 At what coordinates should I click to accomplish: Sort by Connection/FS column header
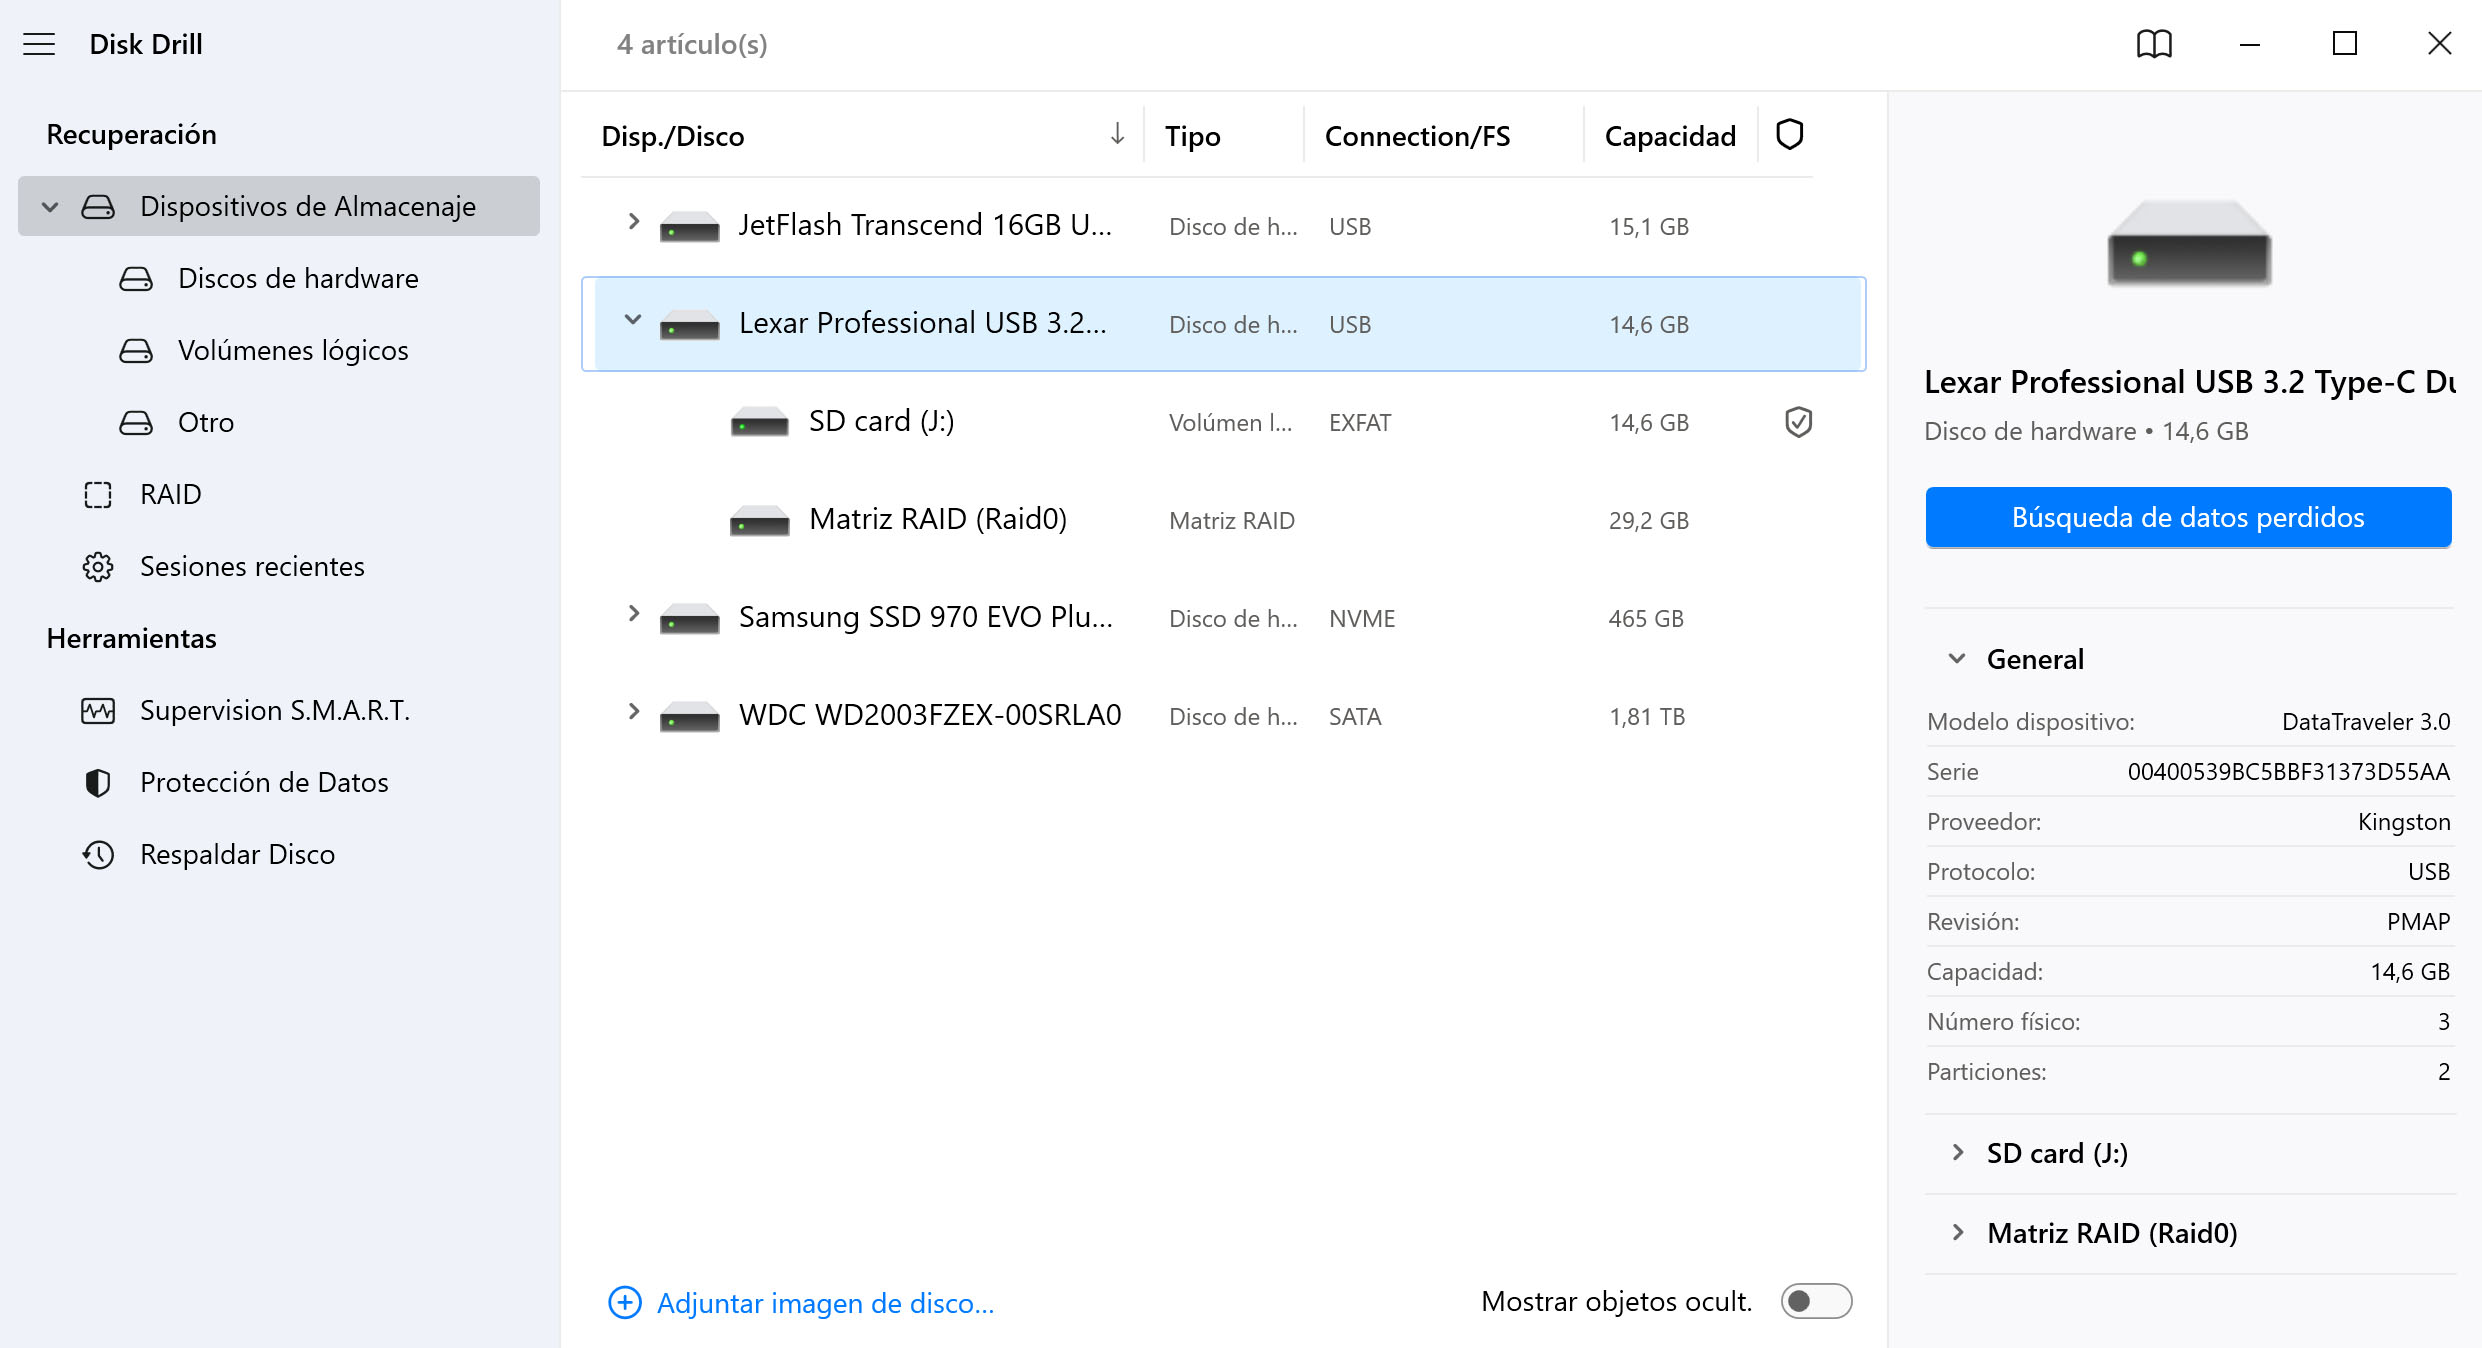point(1417,136)
